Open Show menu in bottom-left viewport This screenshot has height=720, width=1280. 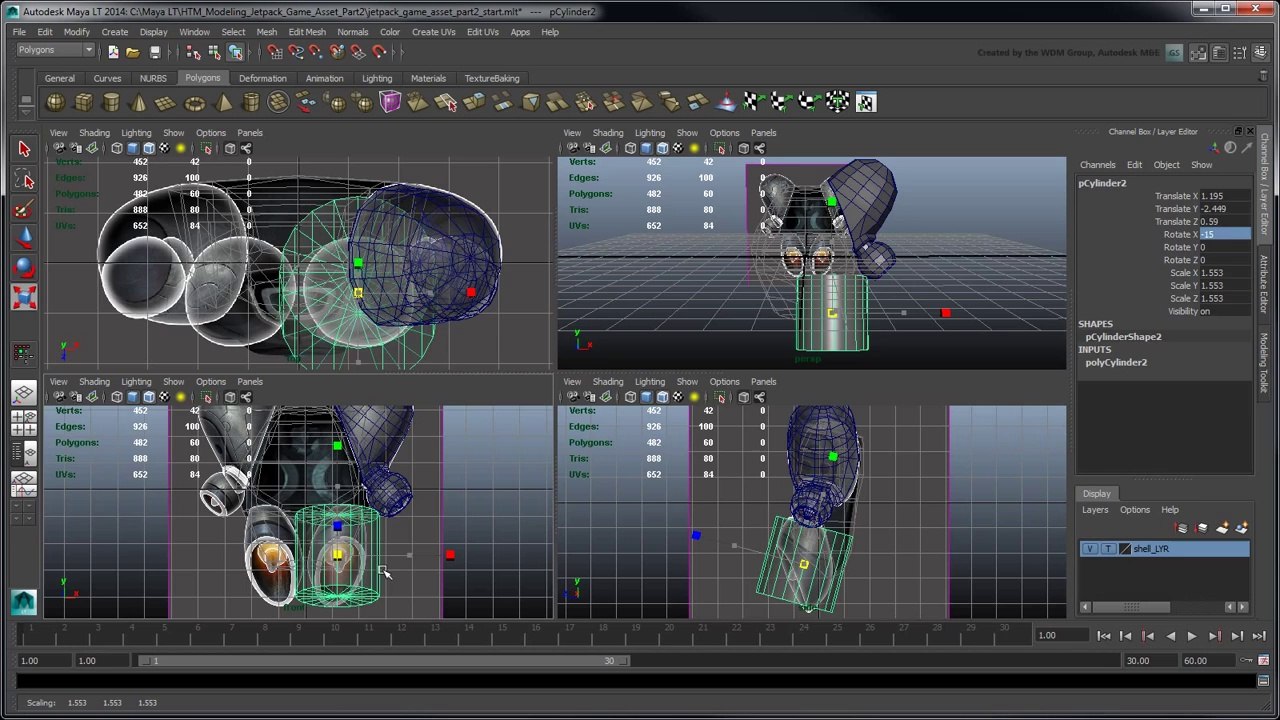(173, 382)
